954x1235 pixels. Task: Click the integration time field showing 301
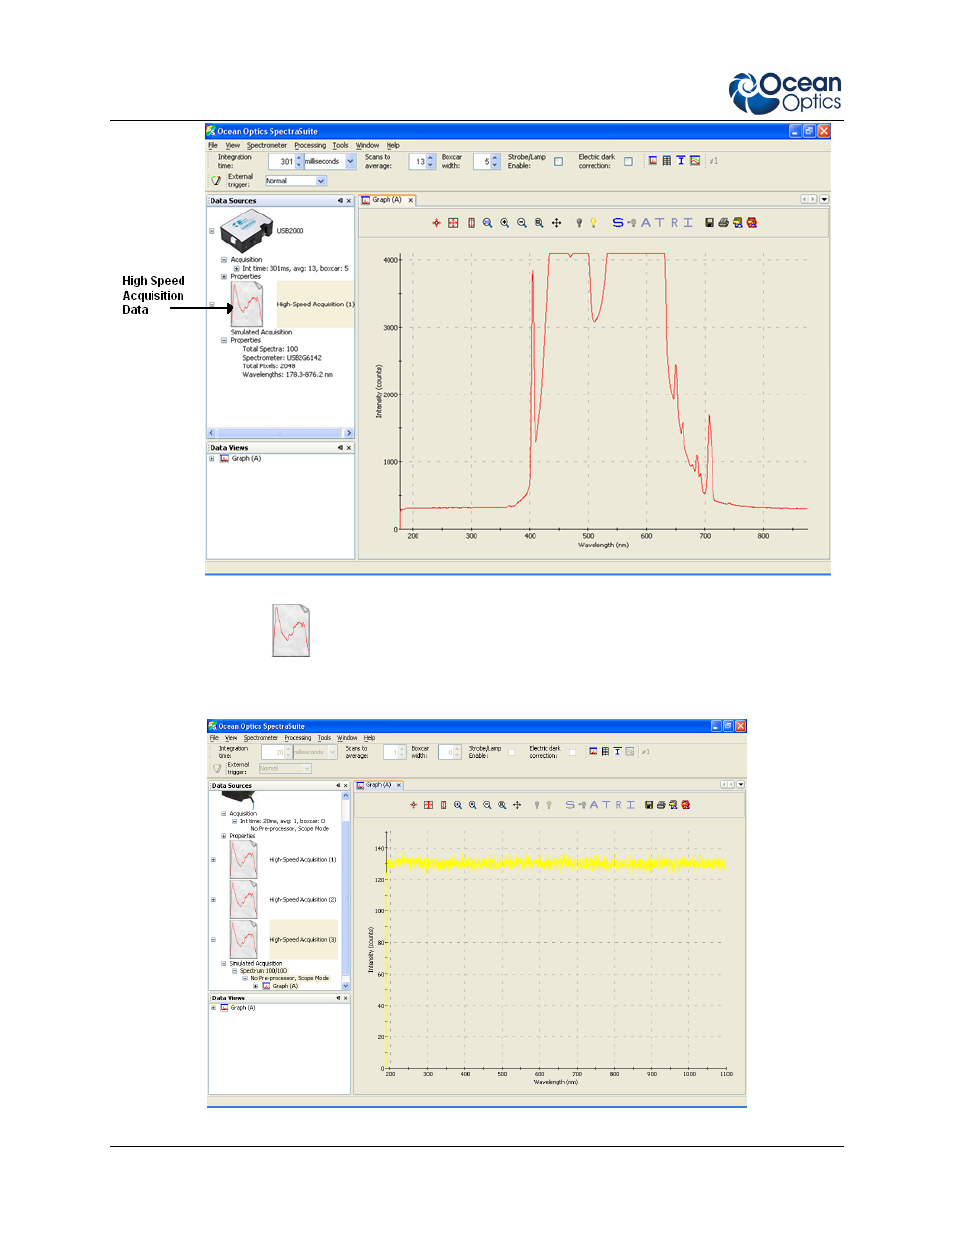(282, 161)
